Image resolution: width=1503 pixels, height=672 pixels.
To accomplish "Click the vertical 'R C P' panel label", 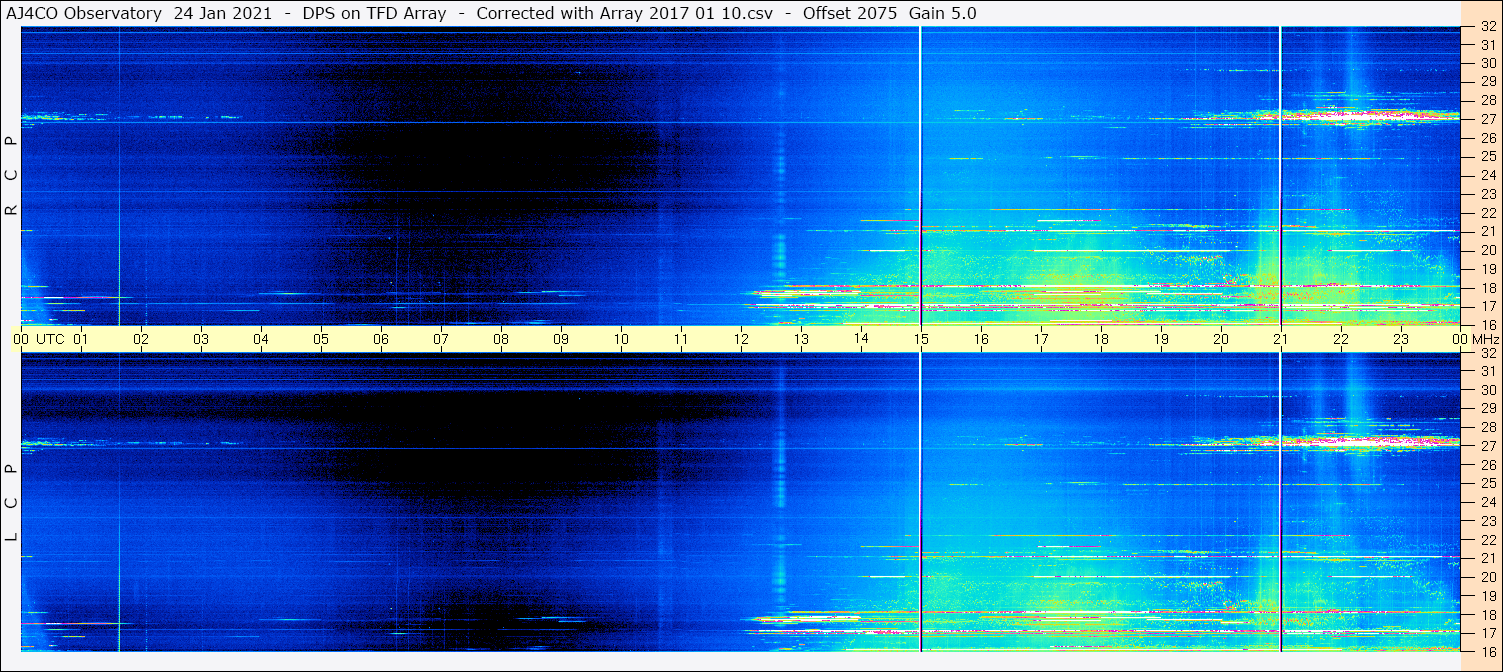I will coord(11,176).
